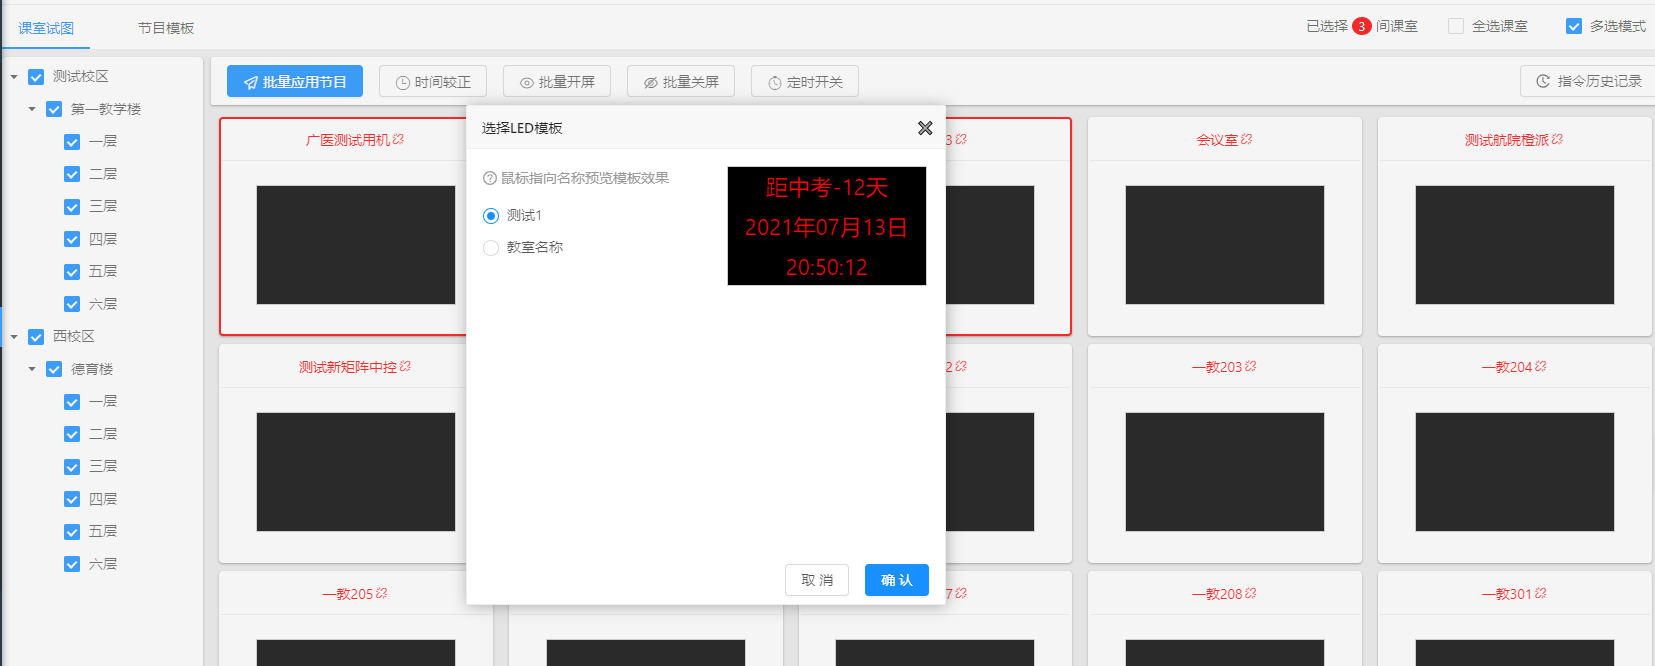Click the 一教301 classroom title
1655x666 pixels.
tap(1507, 594)
